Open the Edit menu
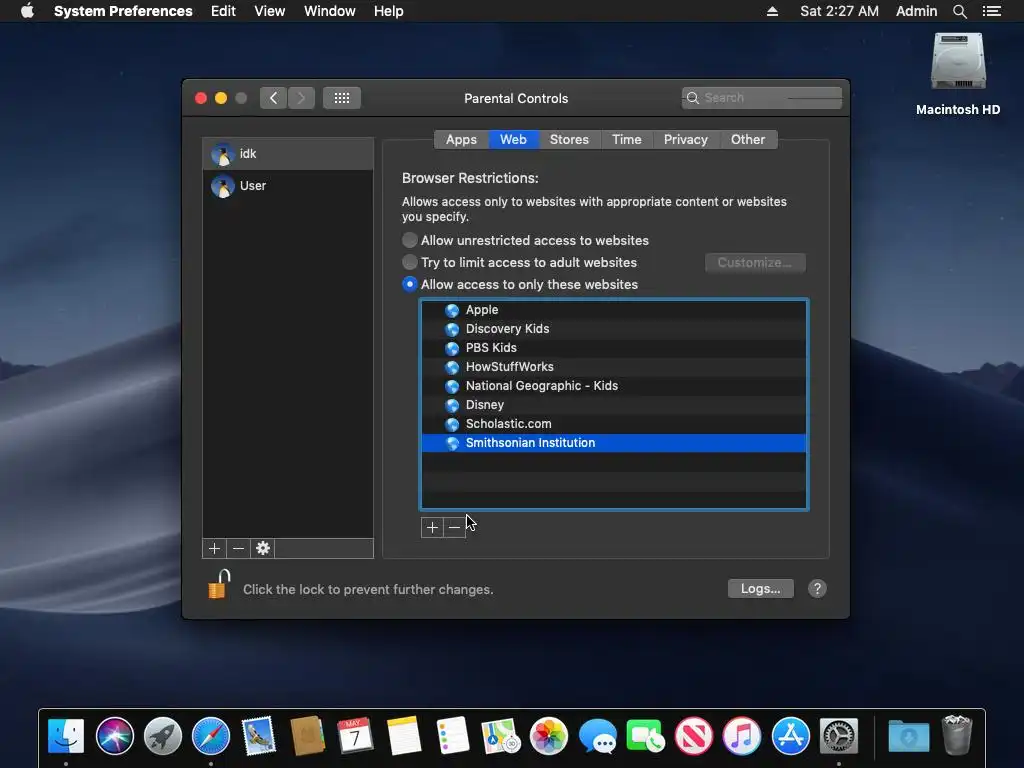The width and height of the screenshot is (1024, 768). (x=223, y=11)
